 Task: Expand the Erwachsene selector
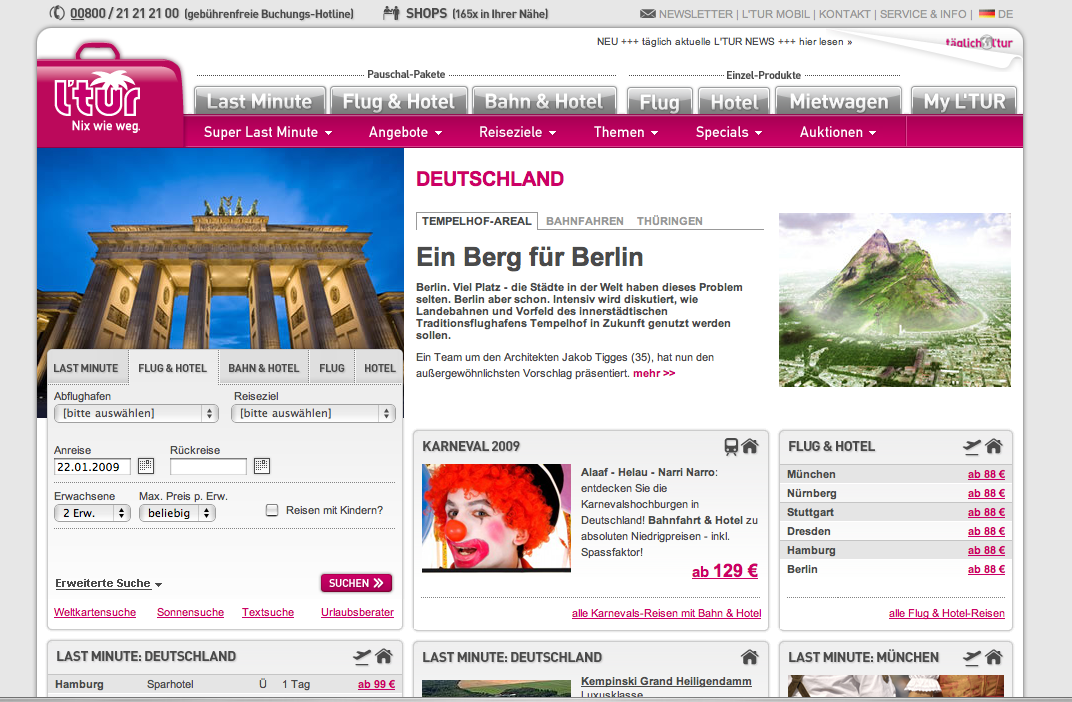point(92,513)
